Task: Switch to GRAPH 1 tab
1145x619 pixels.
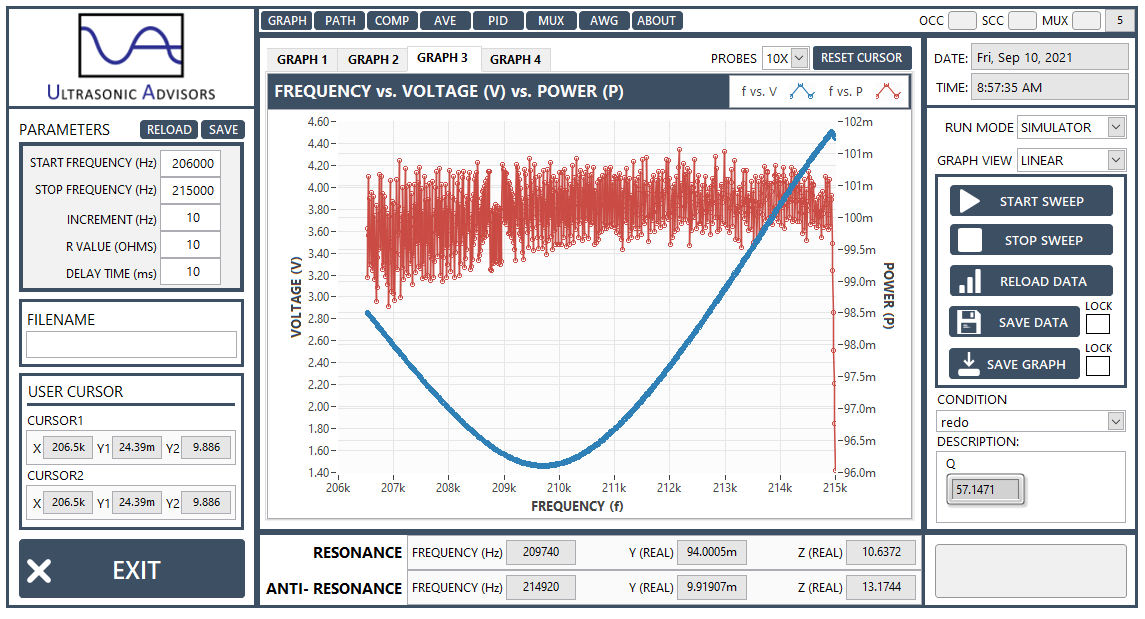Action: coord(302,59)
